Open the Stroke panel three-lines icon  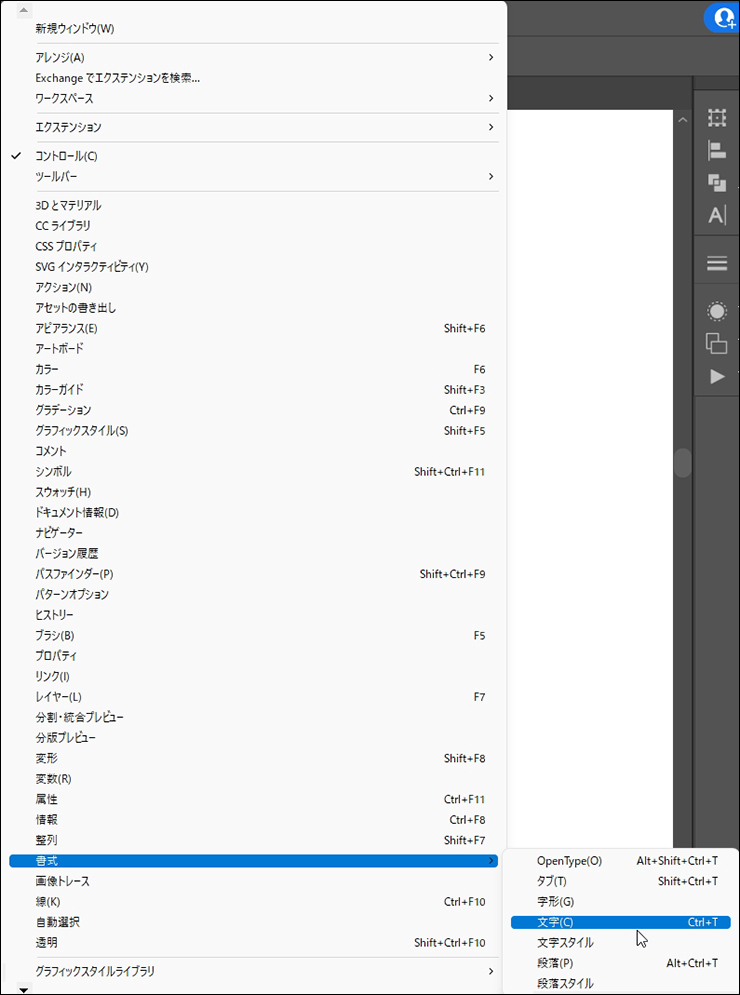click(716, 263)
